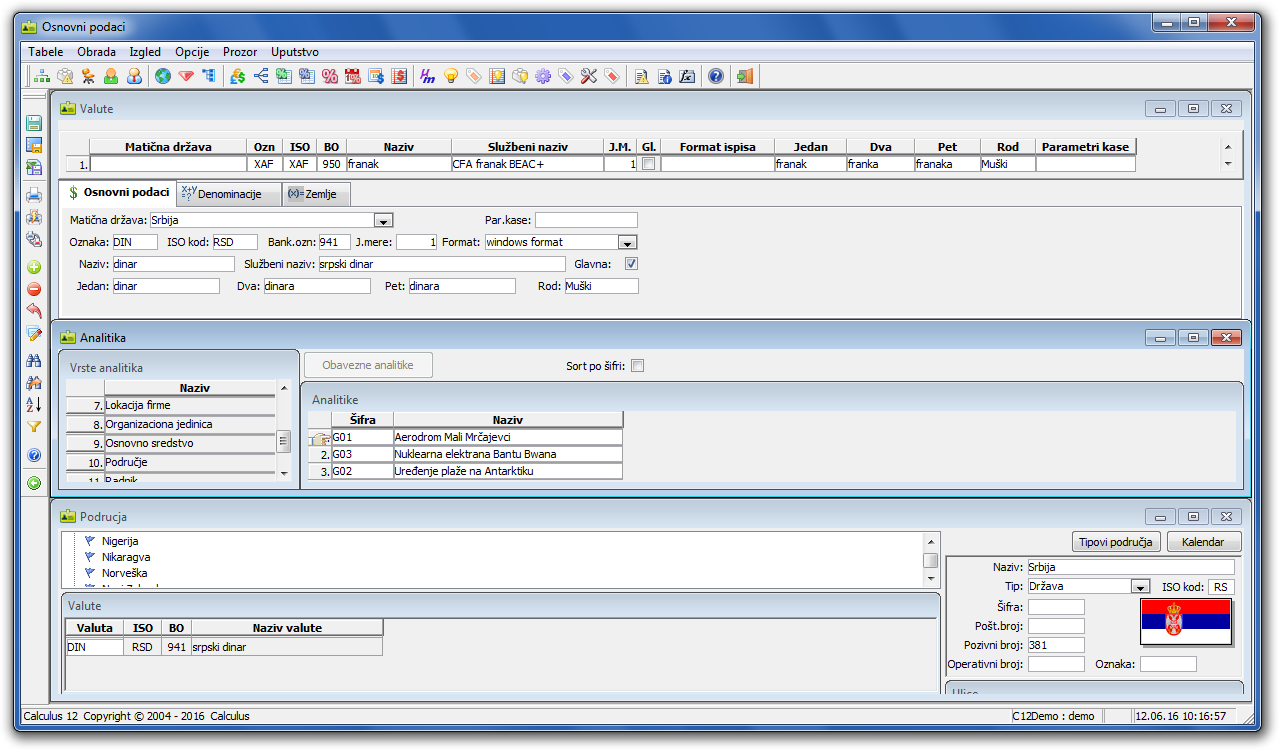Open the Obrada menu
The image size is (1280, 751).
(x=96, y=52)
